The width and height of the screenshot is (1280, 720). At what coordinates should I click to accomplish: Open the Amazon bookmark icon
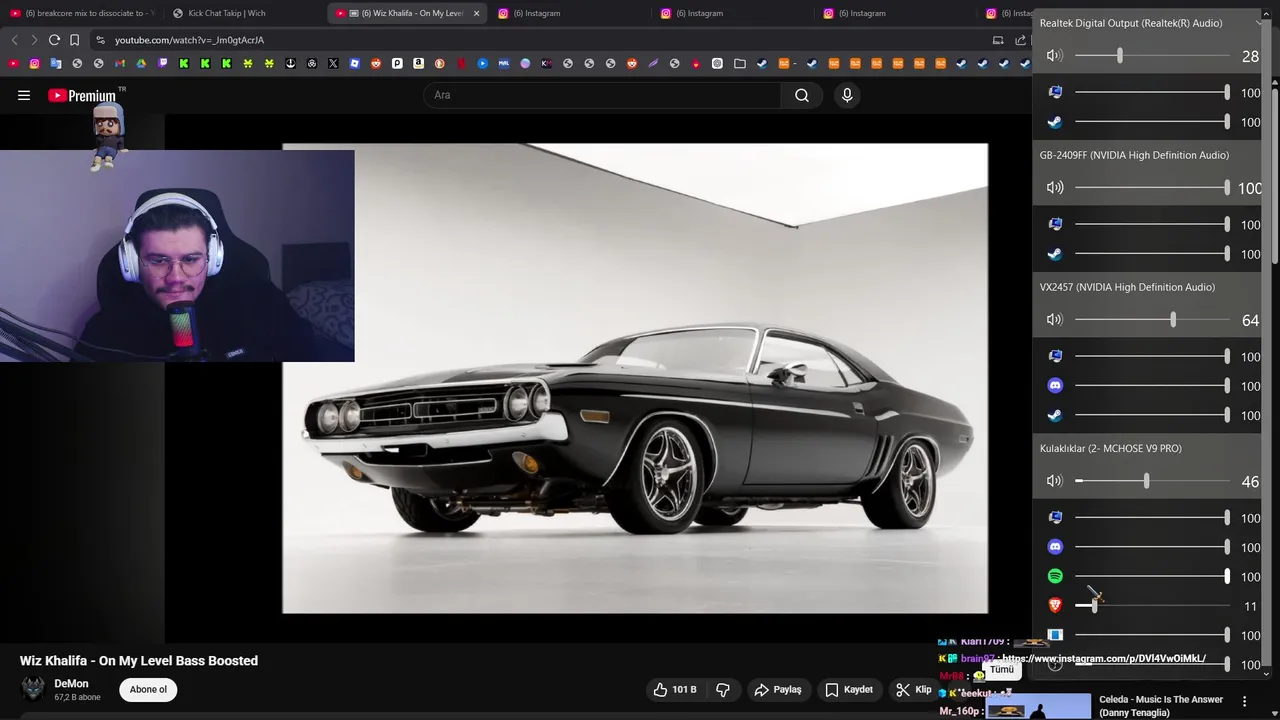click(x=418, y=64)
